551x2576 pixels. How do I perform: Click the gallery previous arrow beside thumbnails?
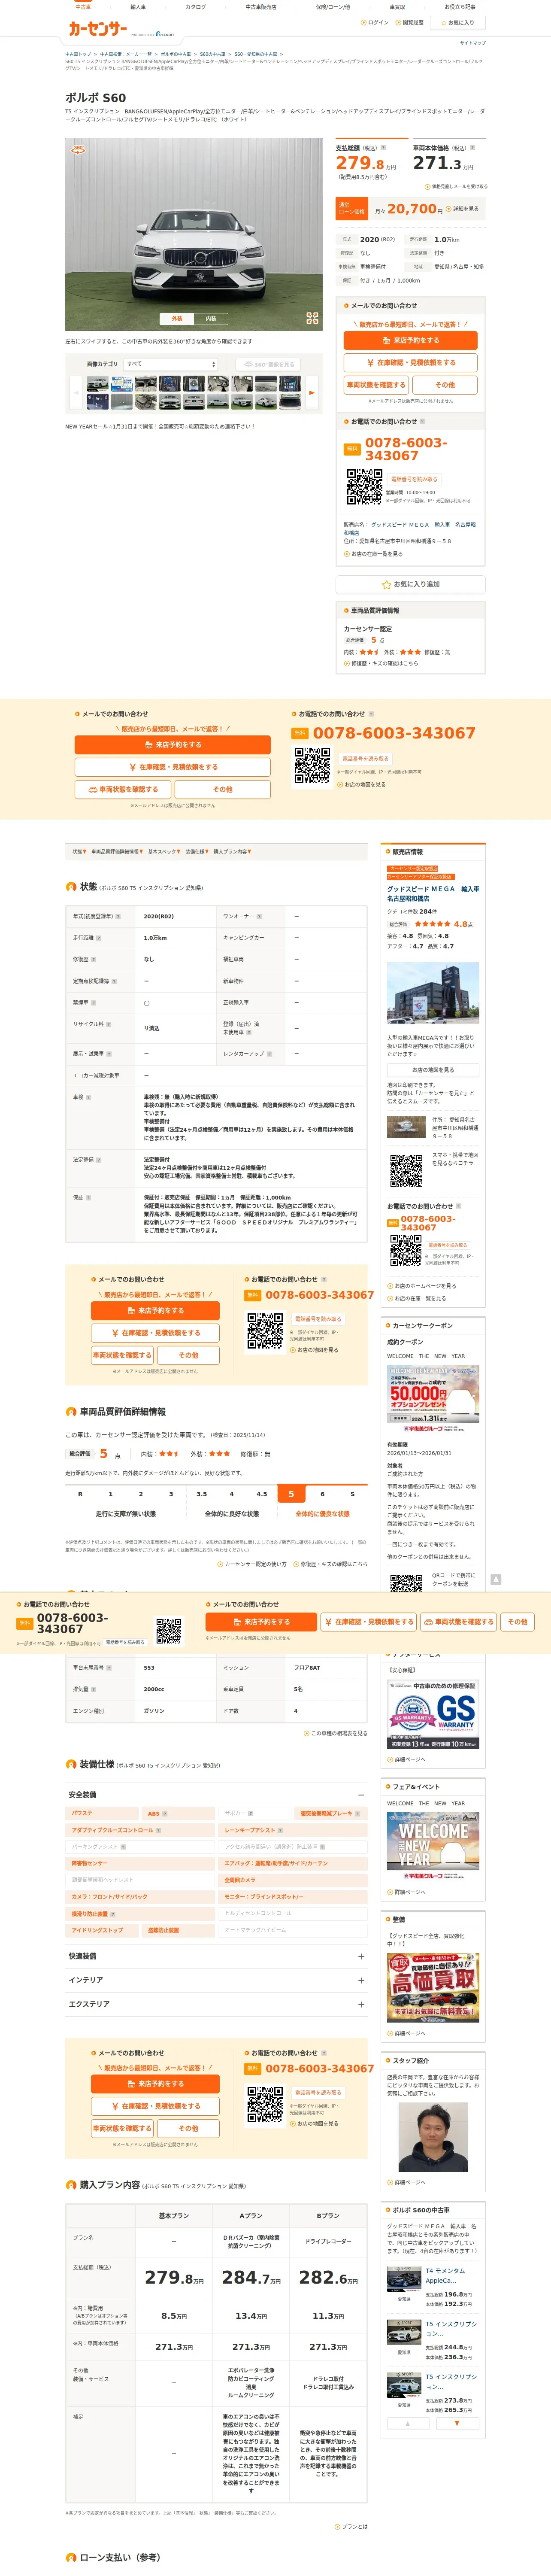coord(76,392)
